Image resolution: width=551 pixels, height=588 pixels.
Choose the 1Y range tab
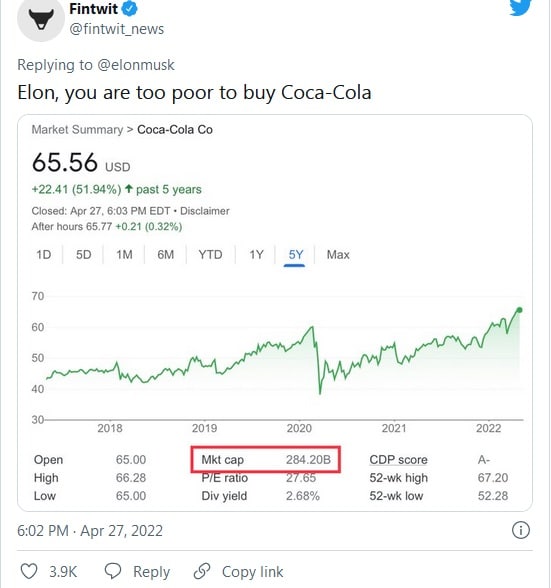(257, 255)
